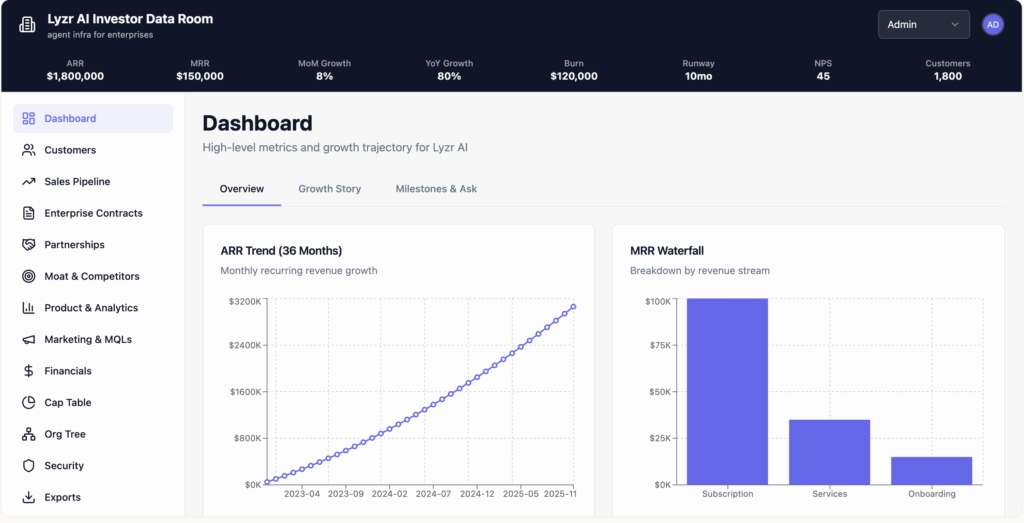Click the Exports download icon
Image resolution: width=1024 pixels, height=523 pixels.
tap(28, 497)
